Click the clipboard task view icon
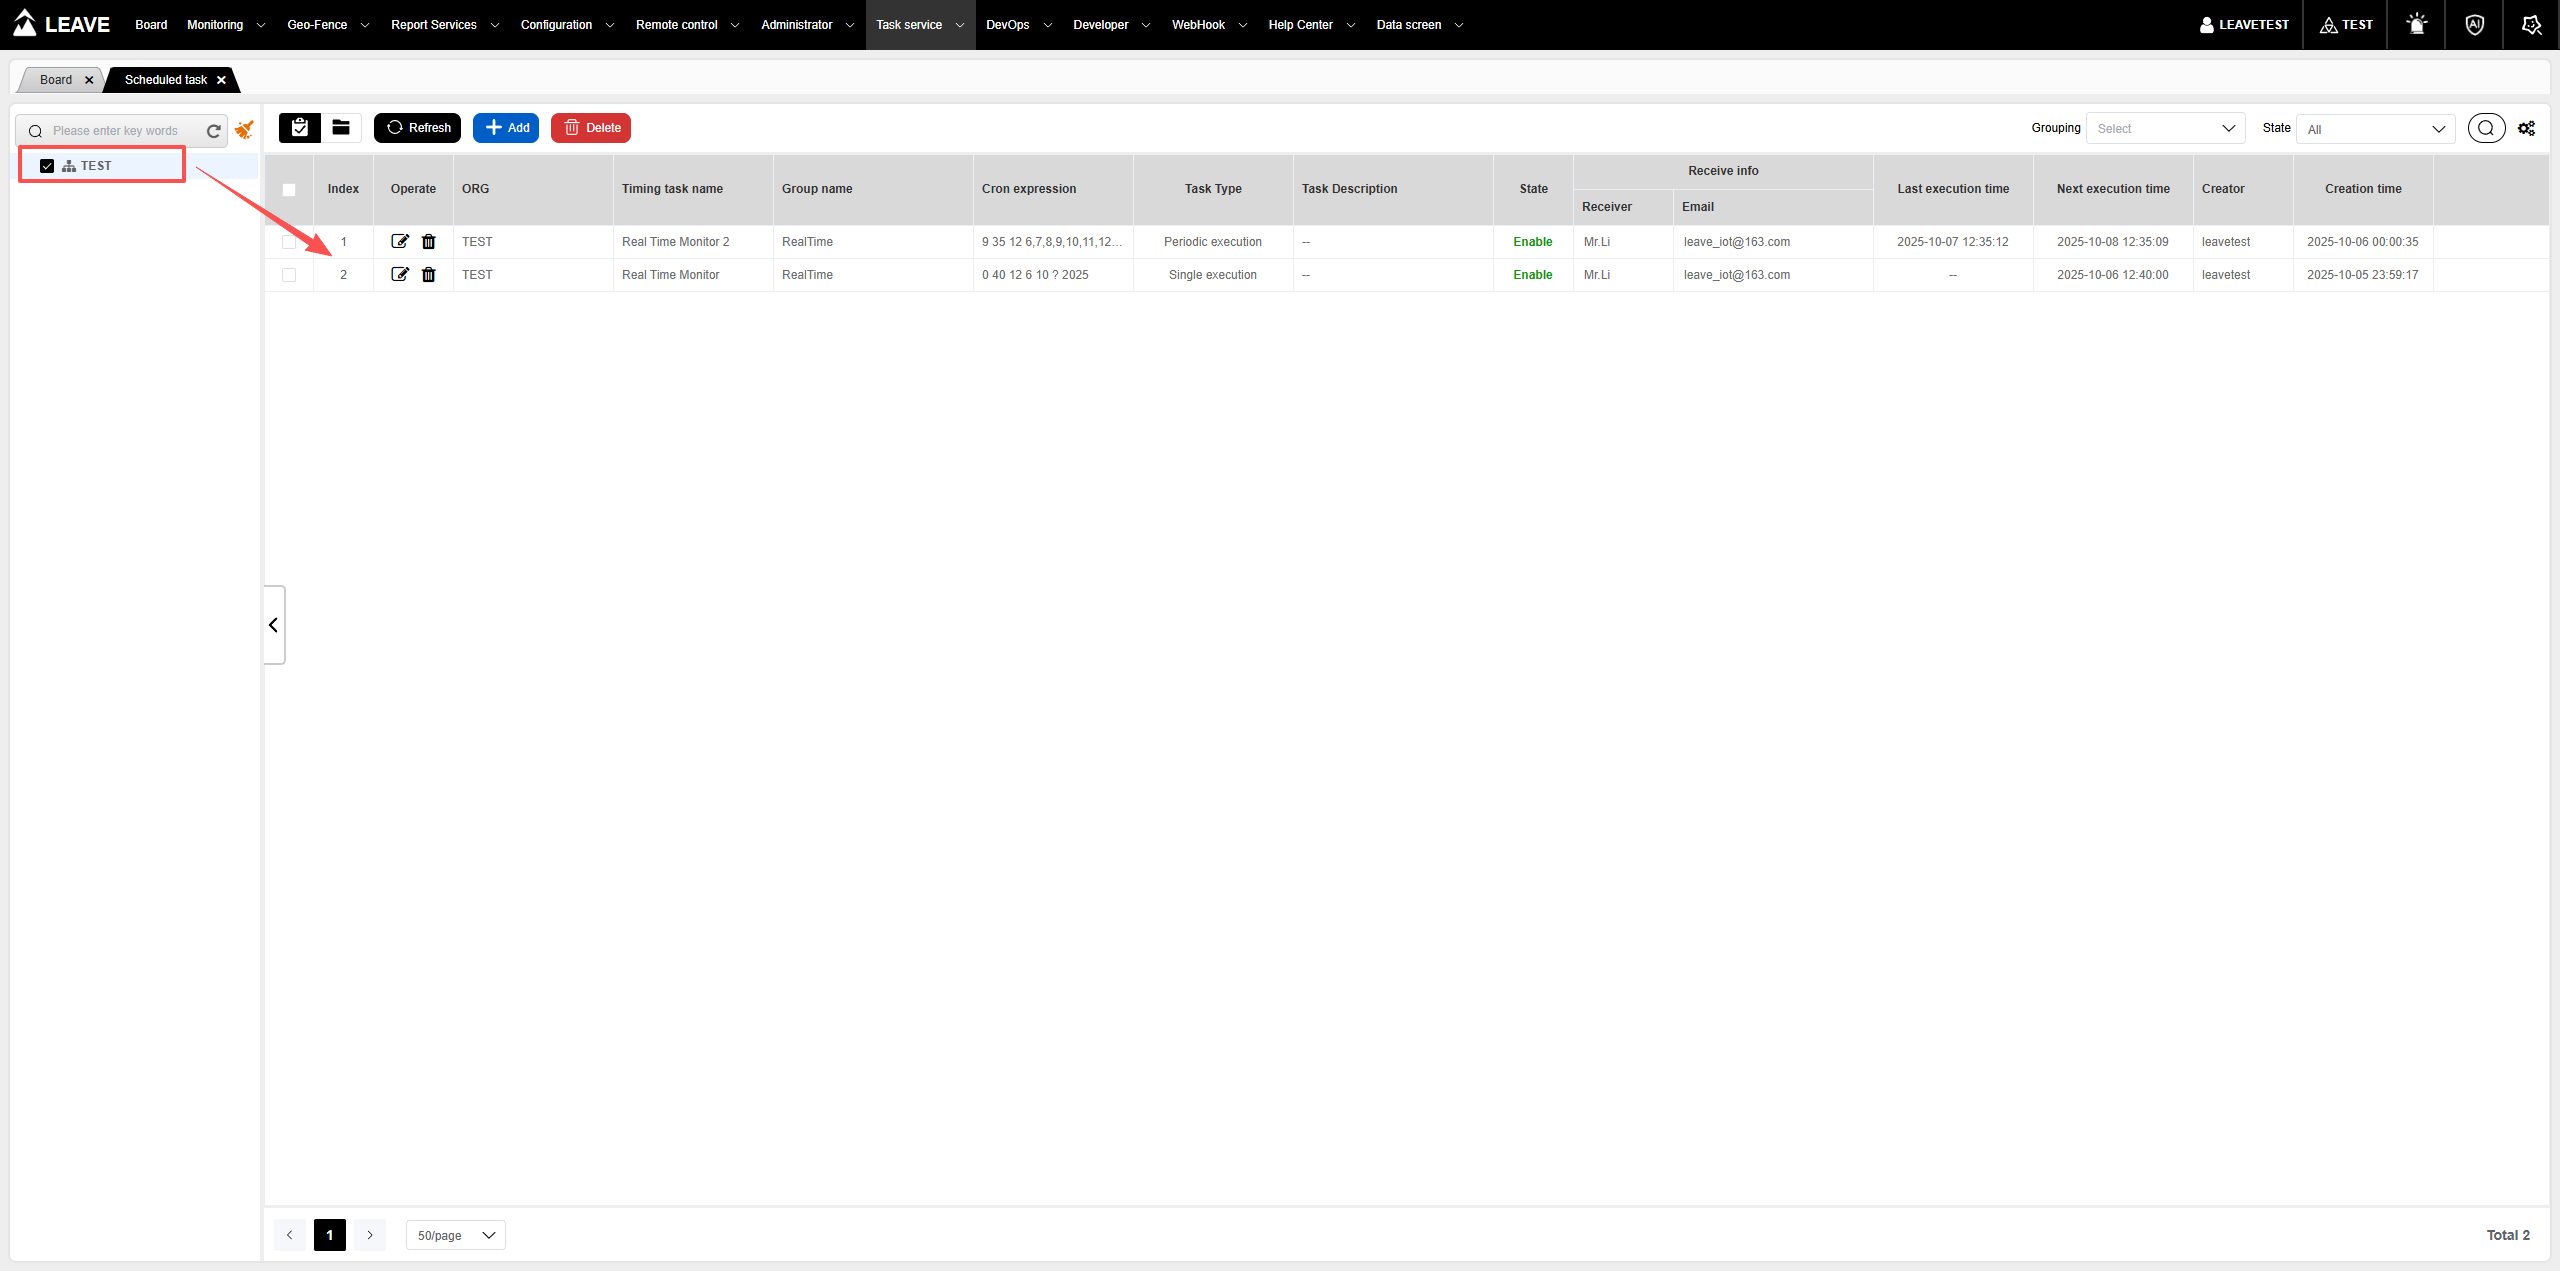This screenshot has width=2560, height=1271. point(299,127)
